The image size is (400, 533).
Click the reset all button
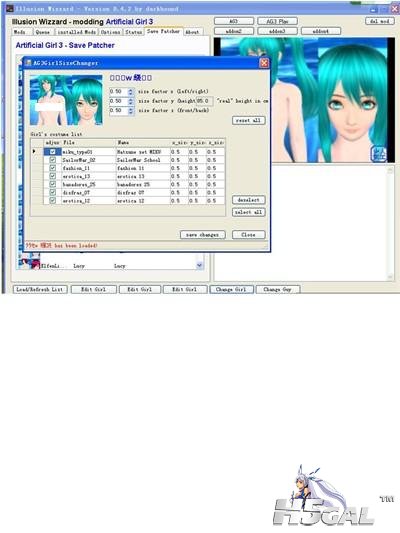pos(248,120)
